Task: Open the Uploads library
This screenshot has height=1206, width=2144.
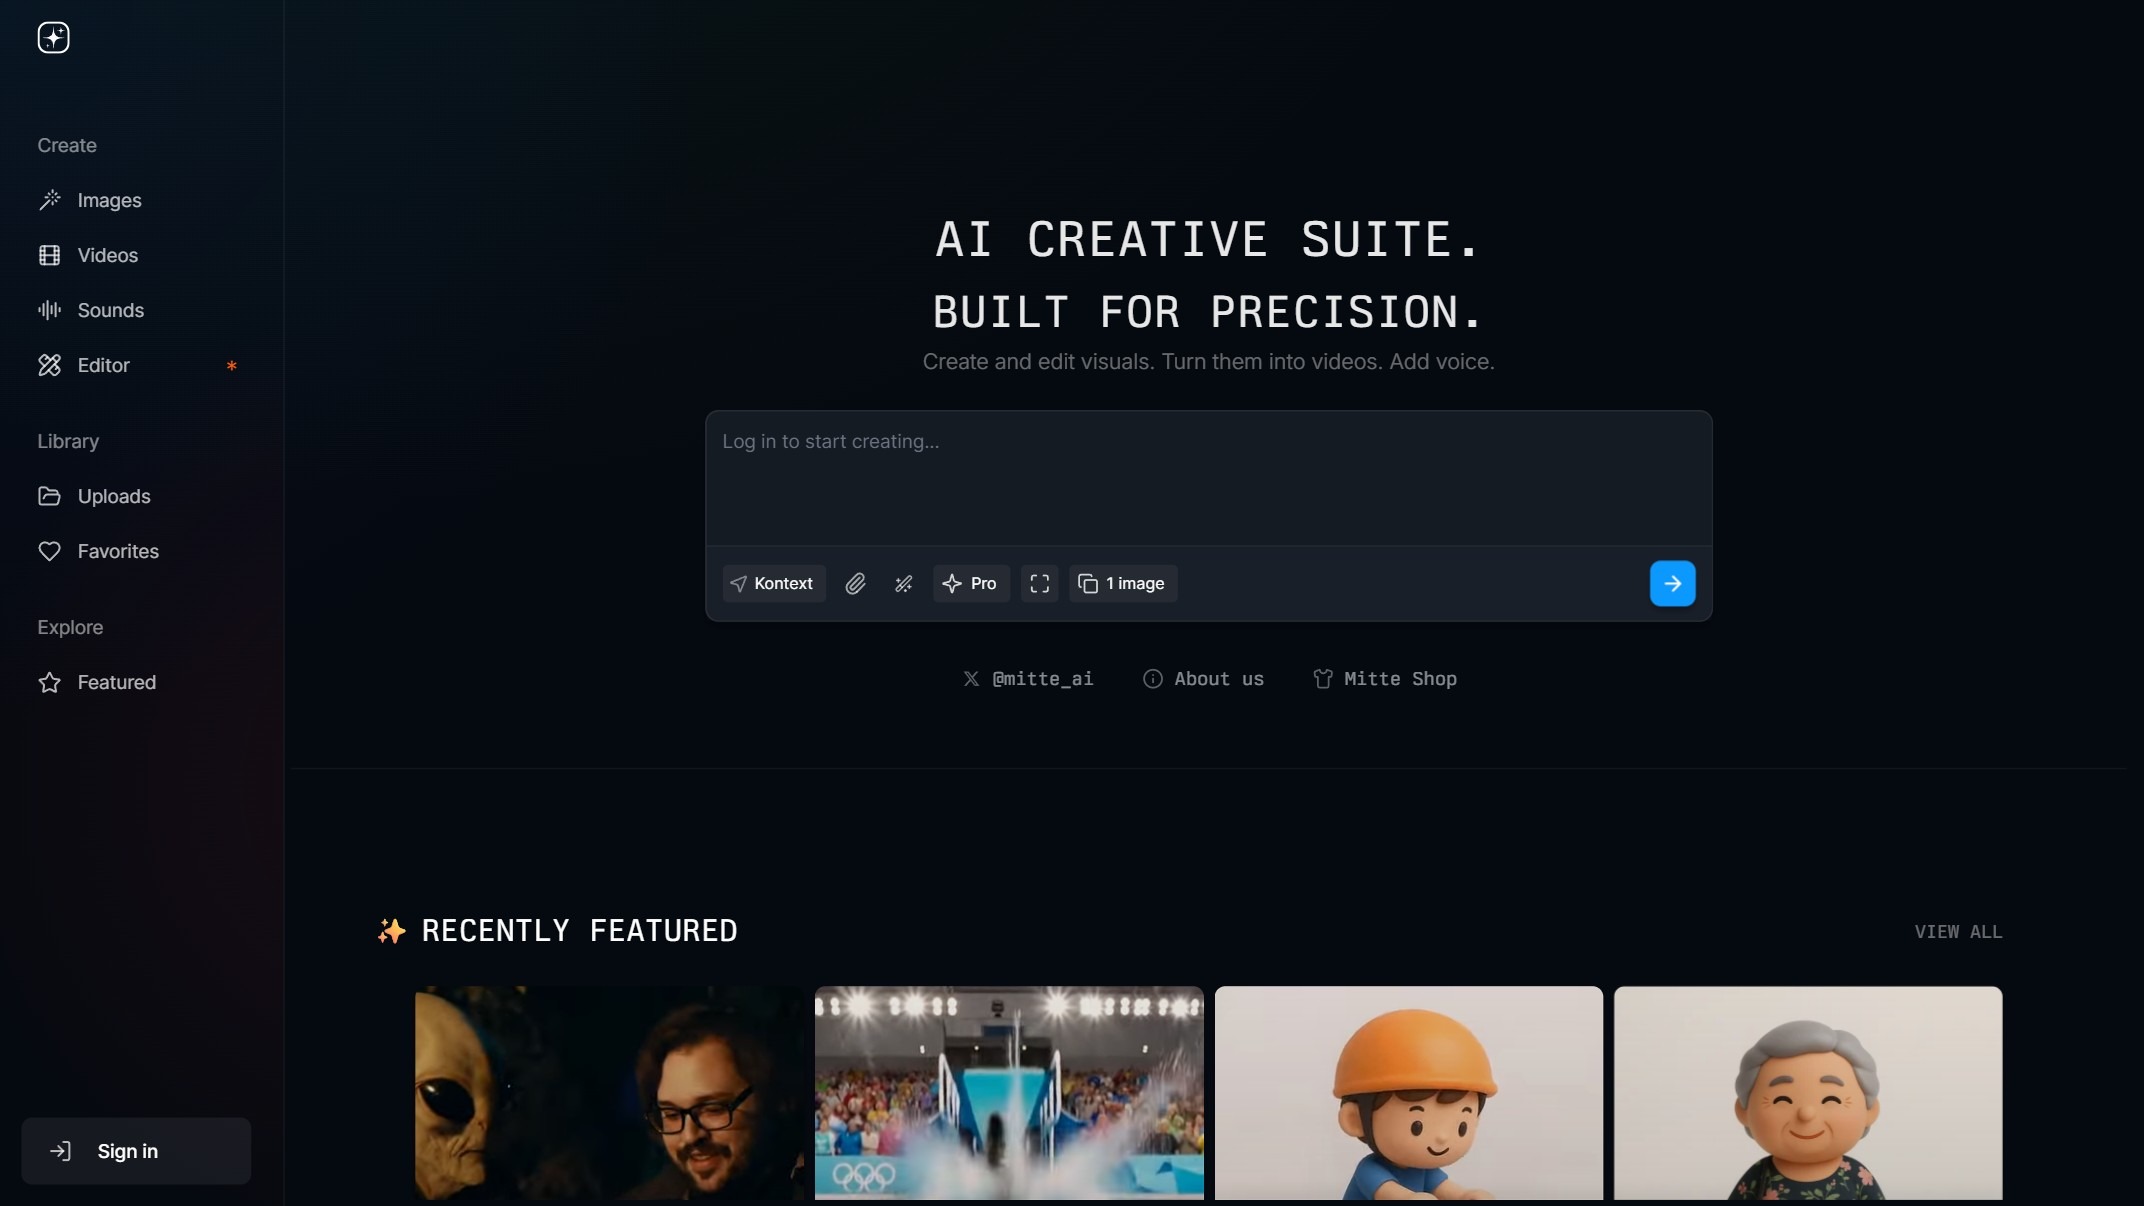Action: pyautogui.click(x=113, y=497)
